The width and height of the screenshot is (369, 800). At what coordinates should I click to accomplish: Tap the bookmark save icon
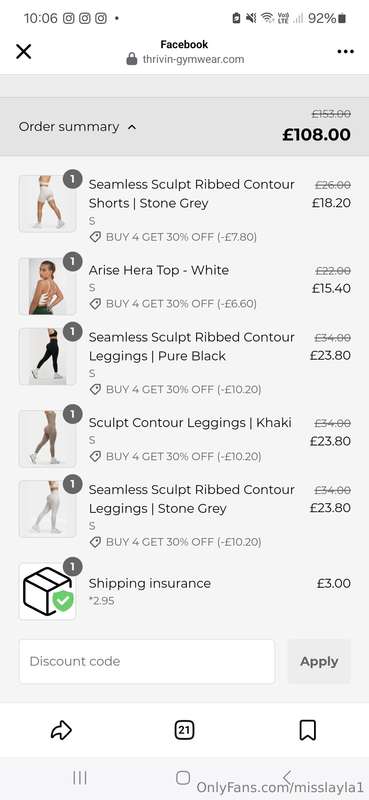[x=308, y=730]
